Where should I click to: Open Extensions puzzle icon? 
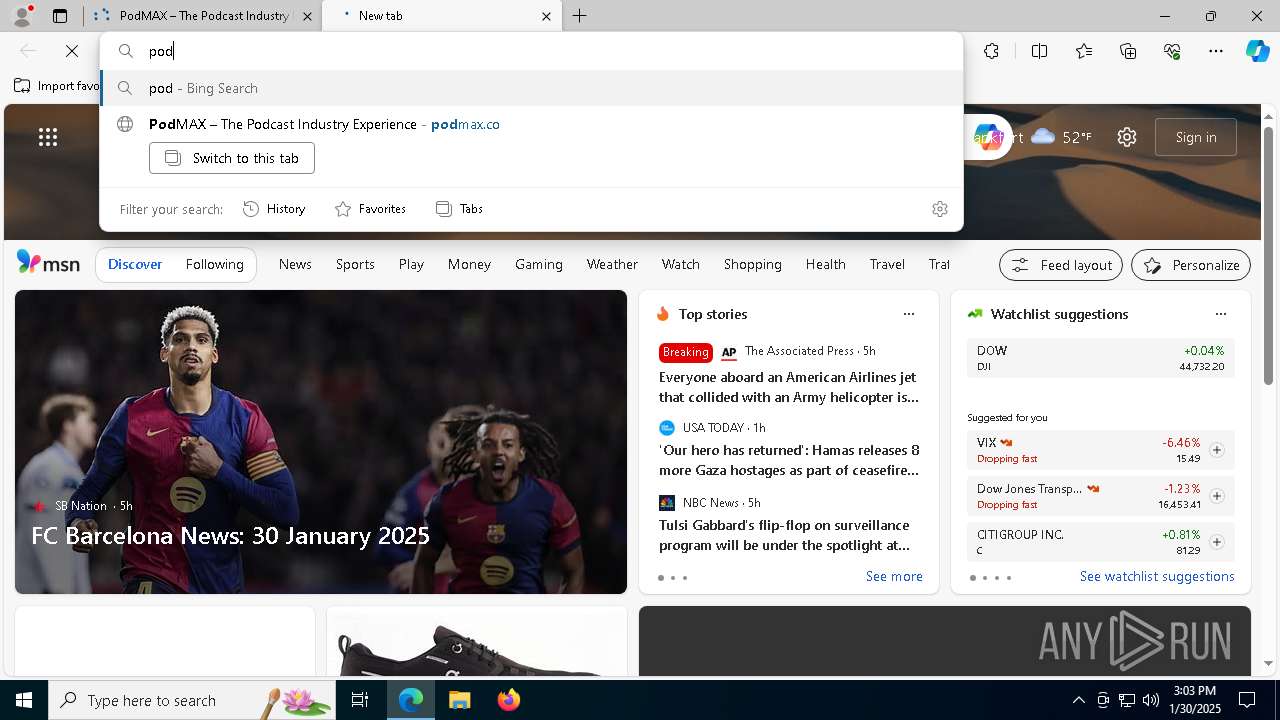(x=991, y=51)
